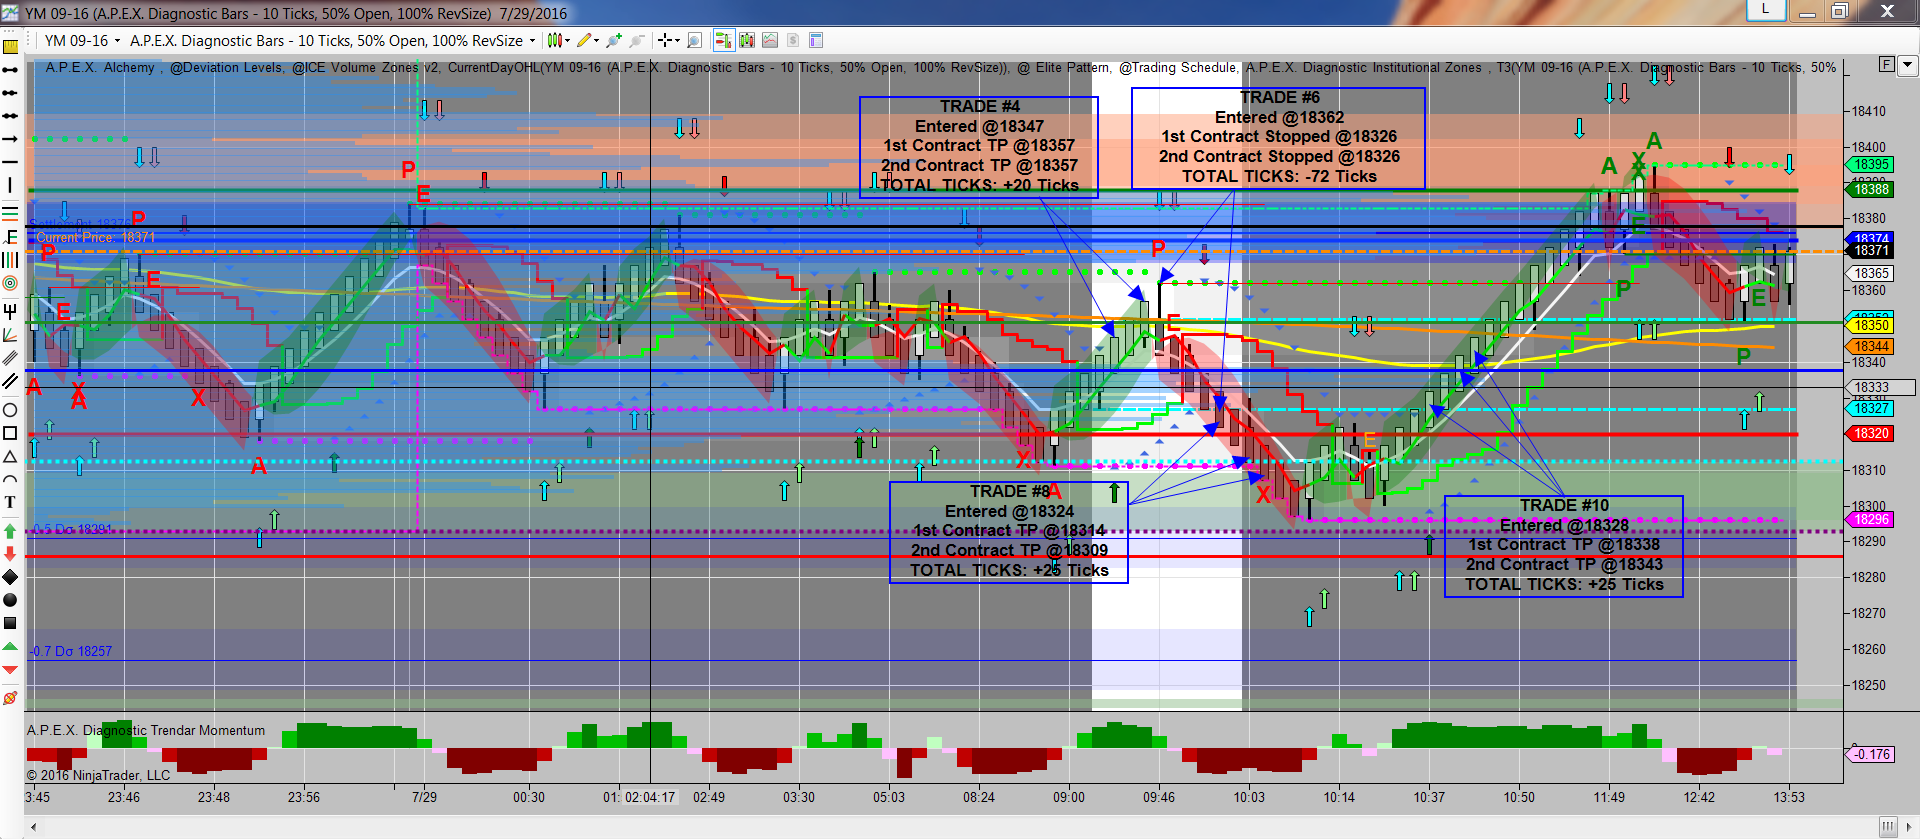Click the 18395 price marker
Image resolution: width=1920 pixels, height=839 pixels.
pyautogui.click(x=1871, y=165)
